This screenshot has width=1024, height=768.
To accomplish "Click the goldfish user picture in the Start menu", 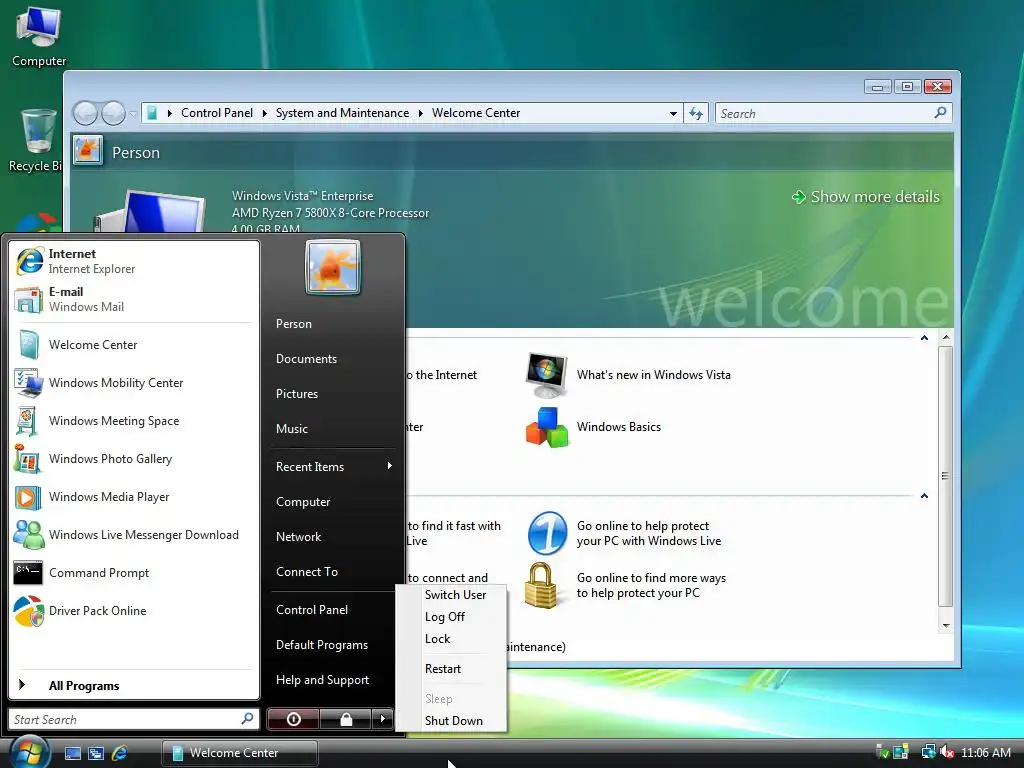I will coord(332,267).
